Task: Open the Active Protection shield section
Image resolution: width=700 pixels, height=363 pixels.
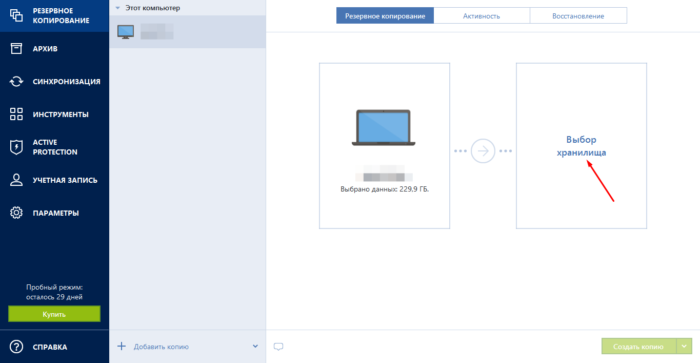Action: [54, 147]
